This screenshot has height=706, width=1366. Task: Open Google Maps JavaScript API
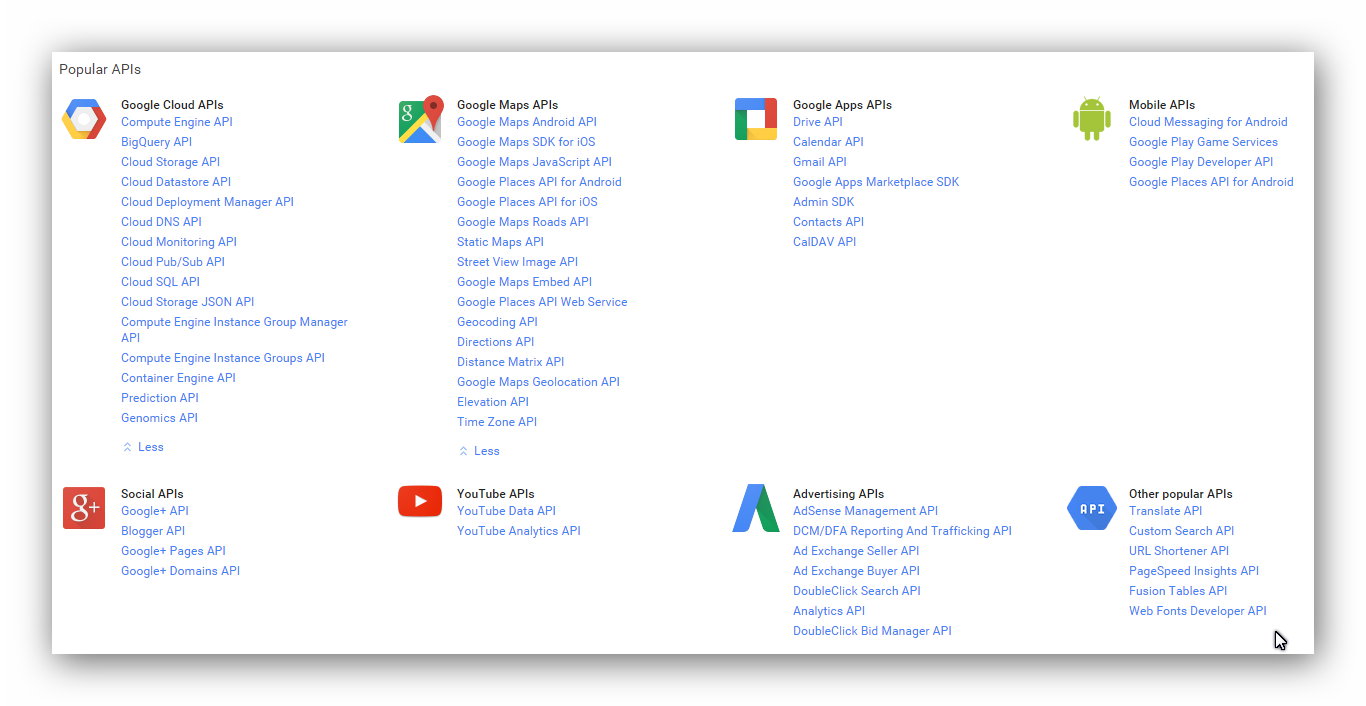(534, 162)
